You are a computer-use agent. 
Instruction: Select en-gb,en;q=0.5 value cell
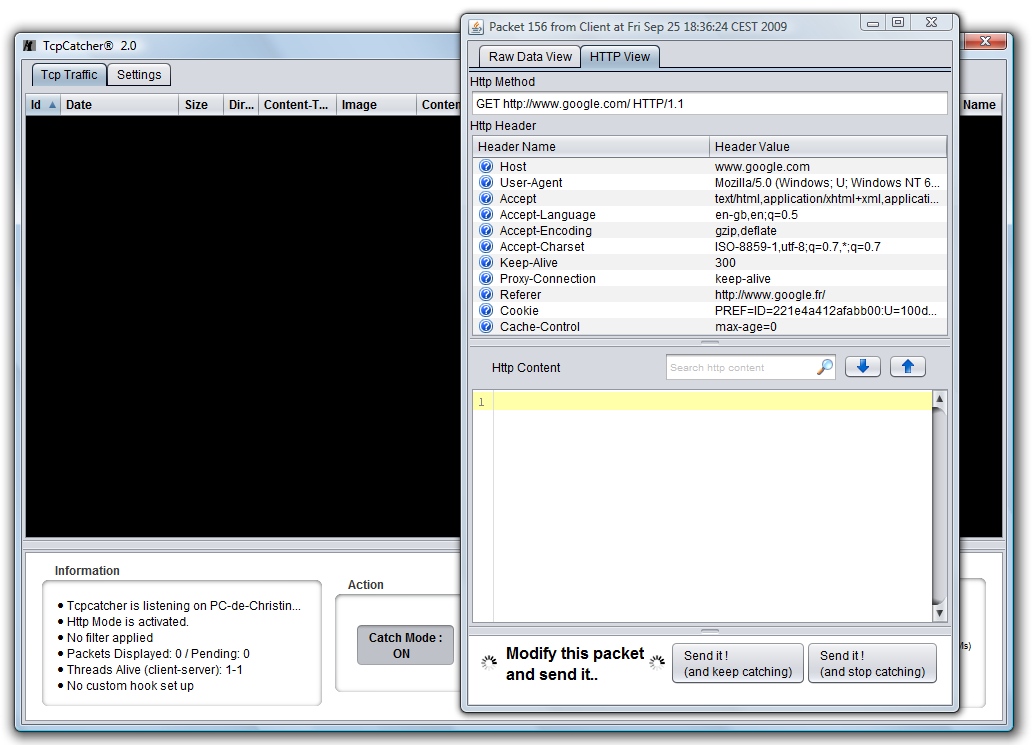pyautogui.click(x=828, y=215)
